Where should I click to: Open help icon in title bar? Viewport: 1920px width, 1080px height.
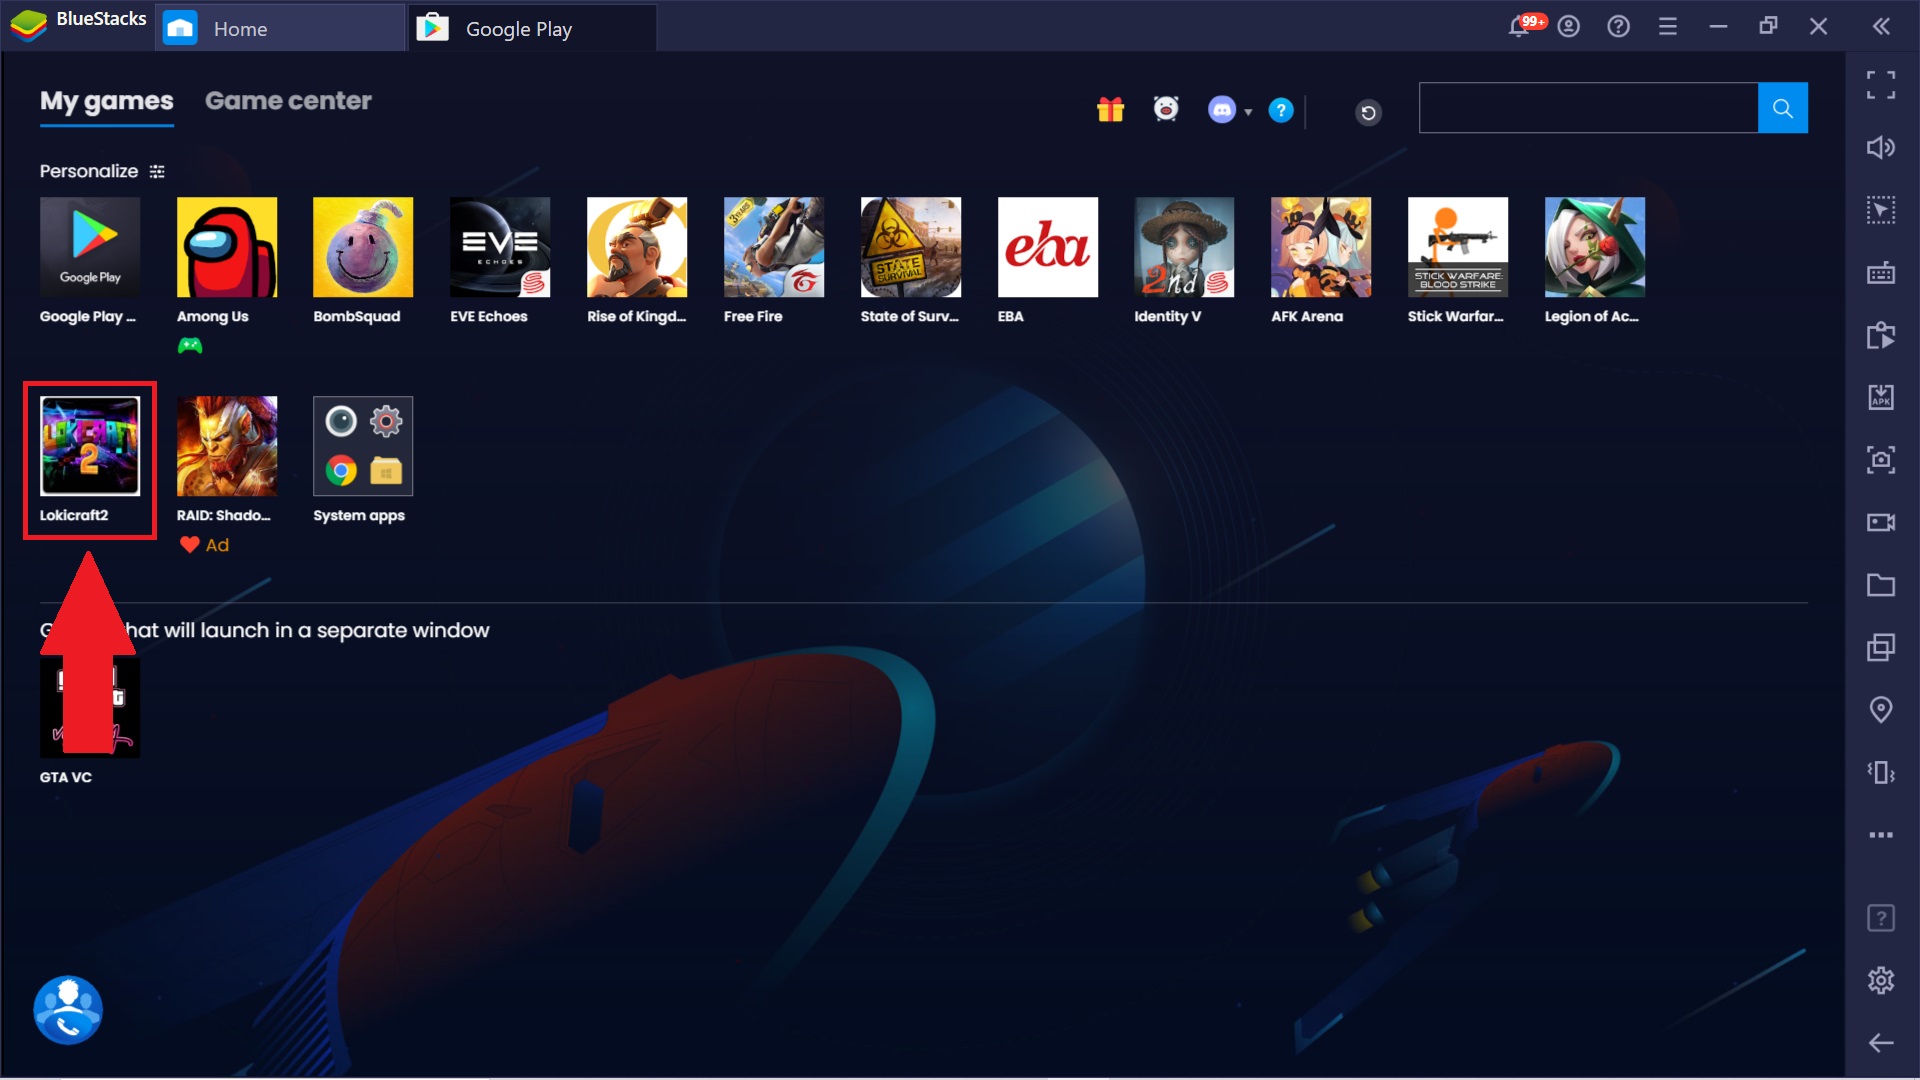(1618, 27)
